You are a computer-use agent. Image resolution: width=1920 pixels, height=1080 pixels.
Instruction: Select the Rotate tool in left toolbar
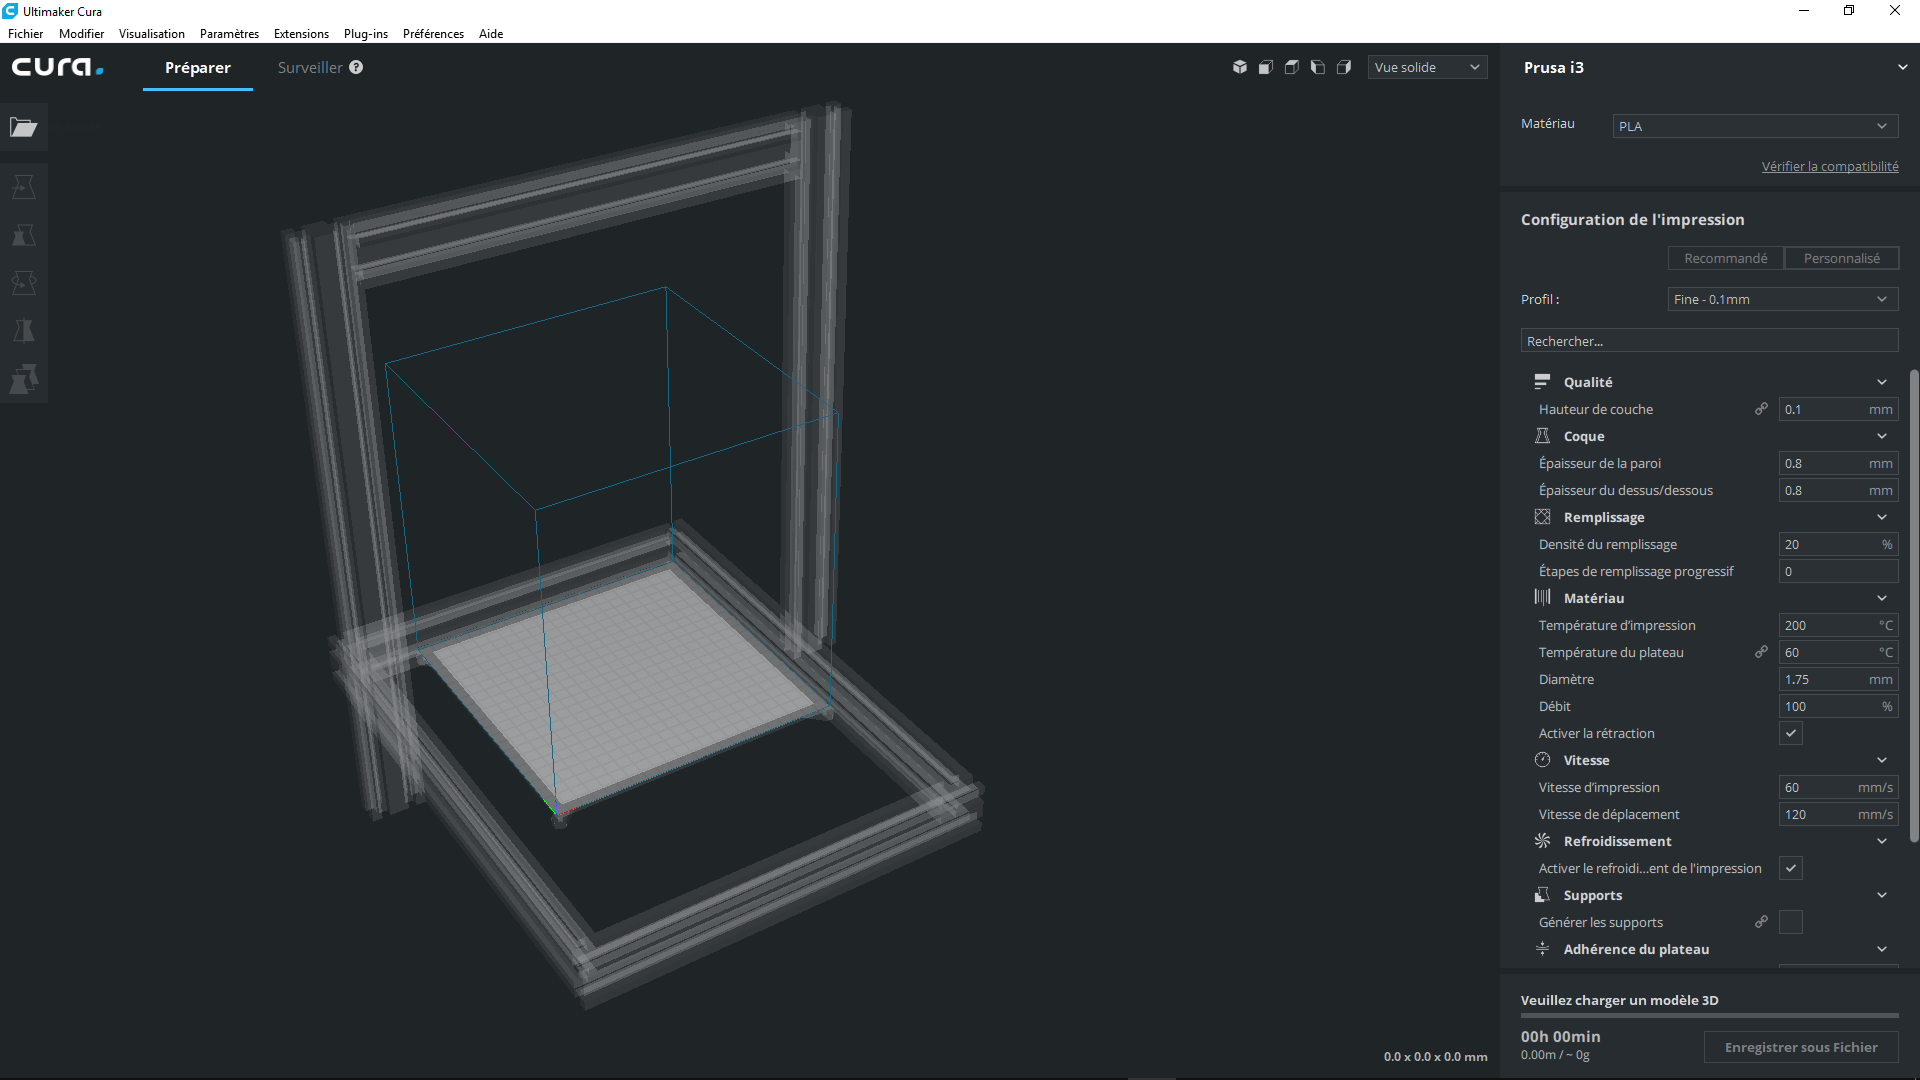click(x=24, y=283)
